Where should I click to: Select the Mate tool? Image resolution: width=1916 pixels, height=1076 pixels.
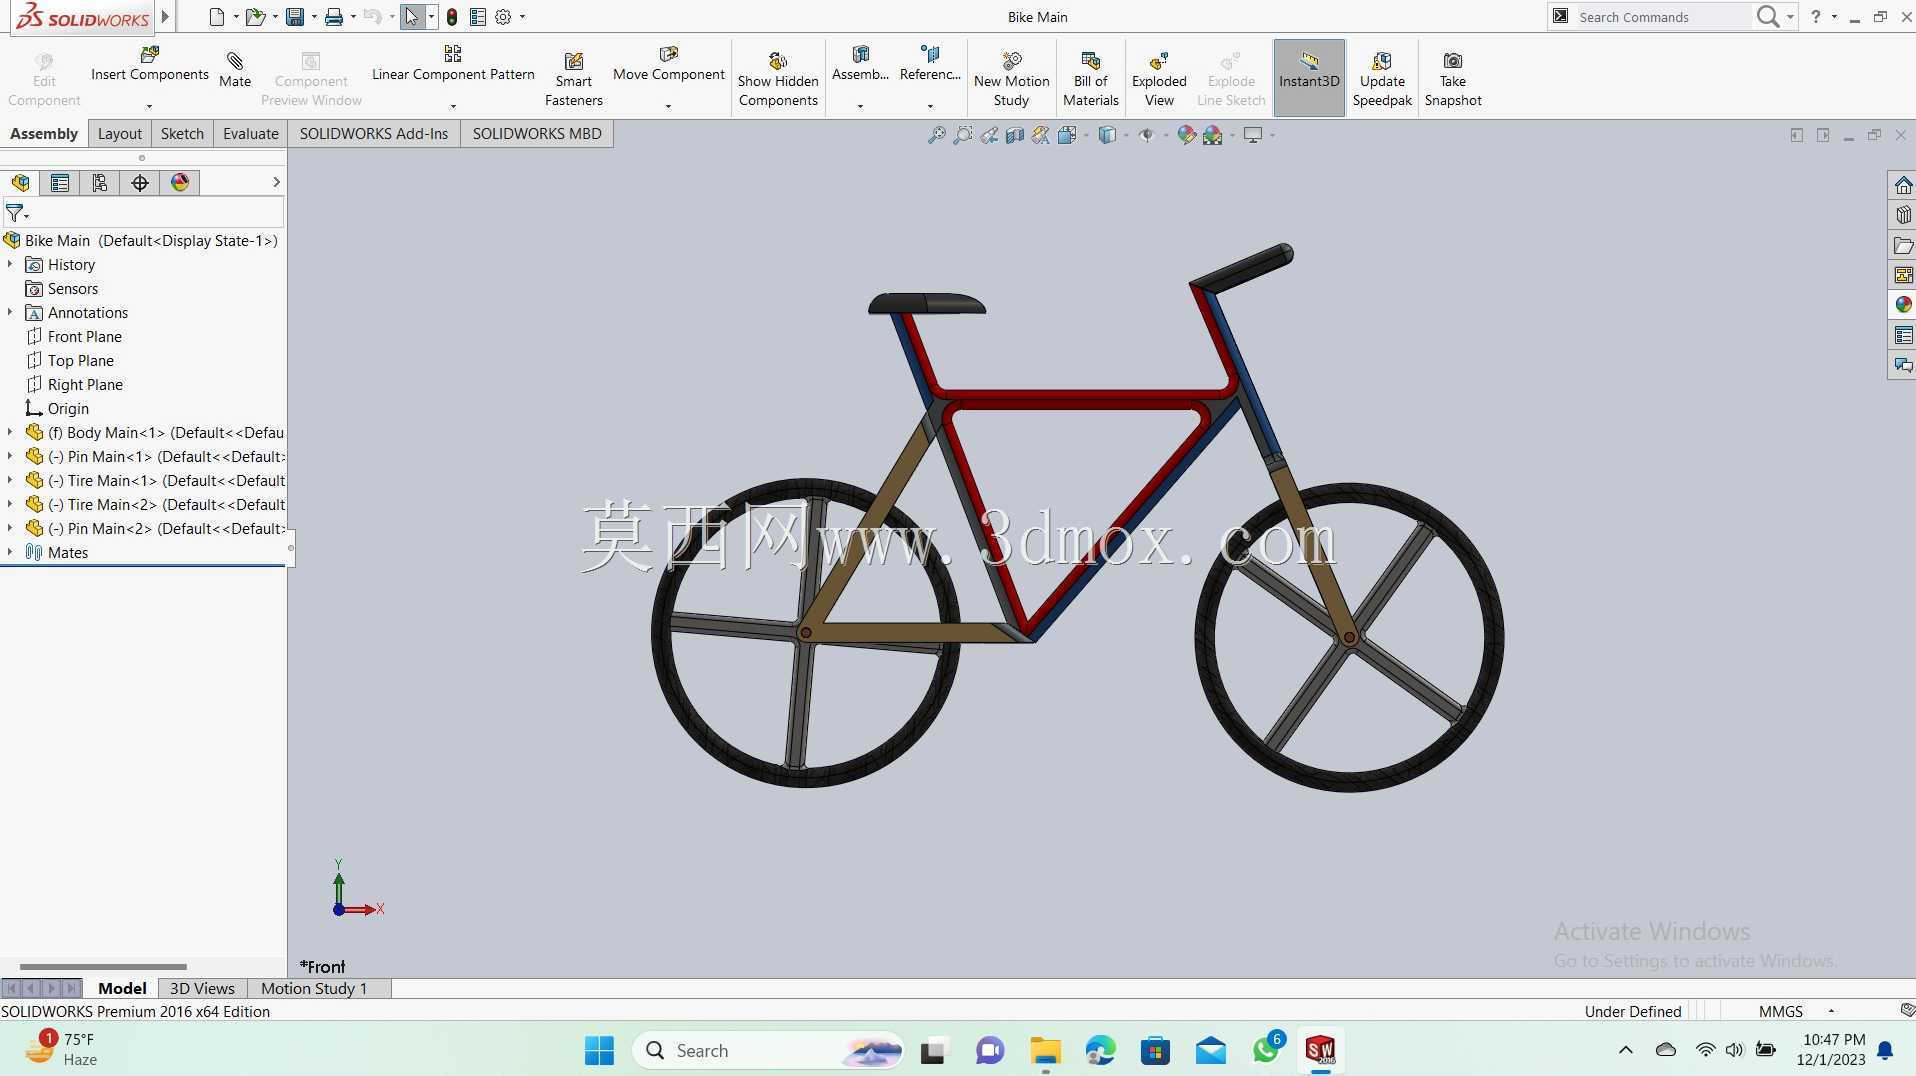tap(235, 70)
